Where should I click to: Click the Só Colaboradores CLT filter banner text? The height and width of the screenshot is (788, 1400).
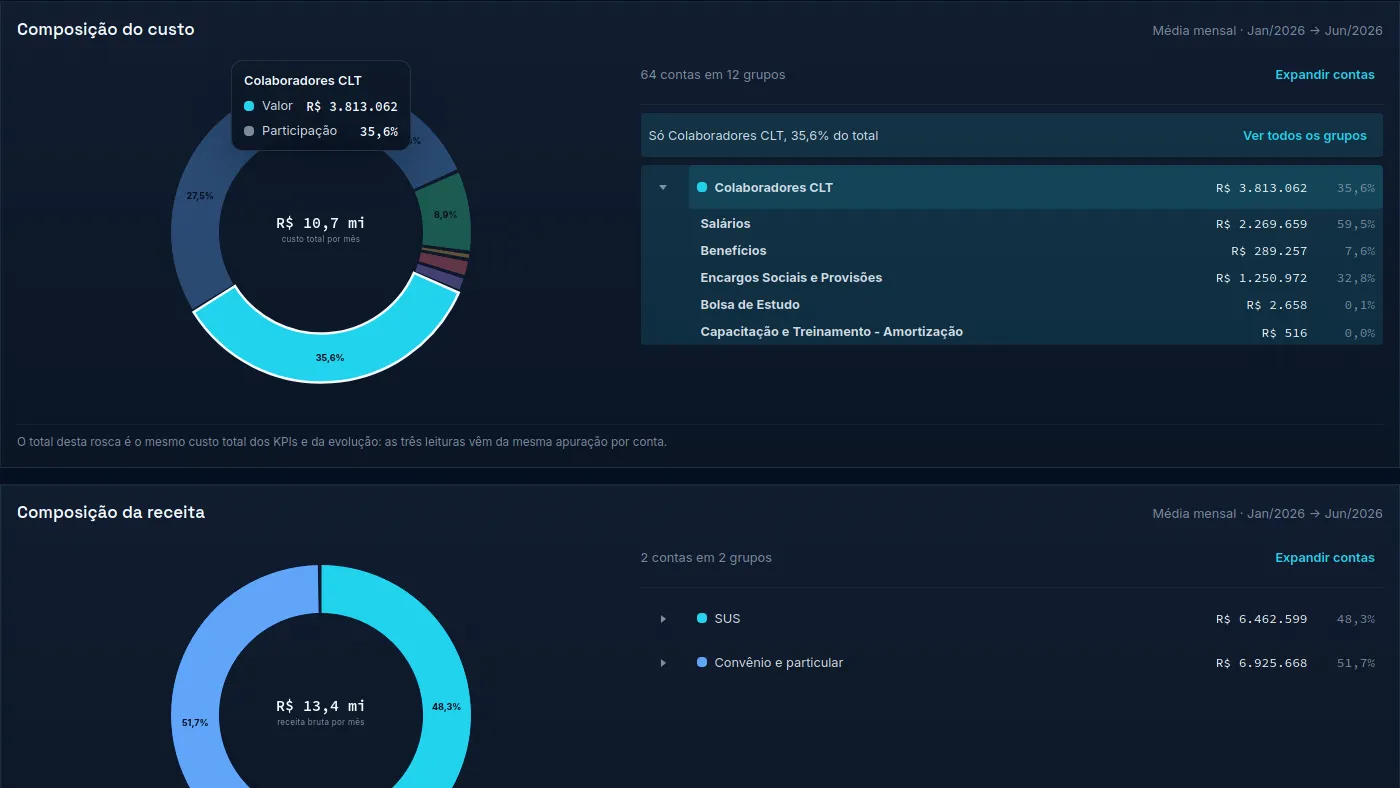[764, 136]
